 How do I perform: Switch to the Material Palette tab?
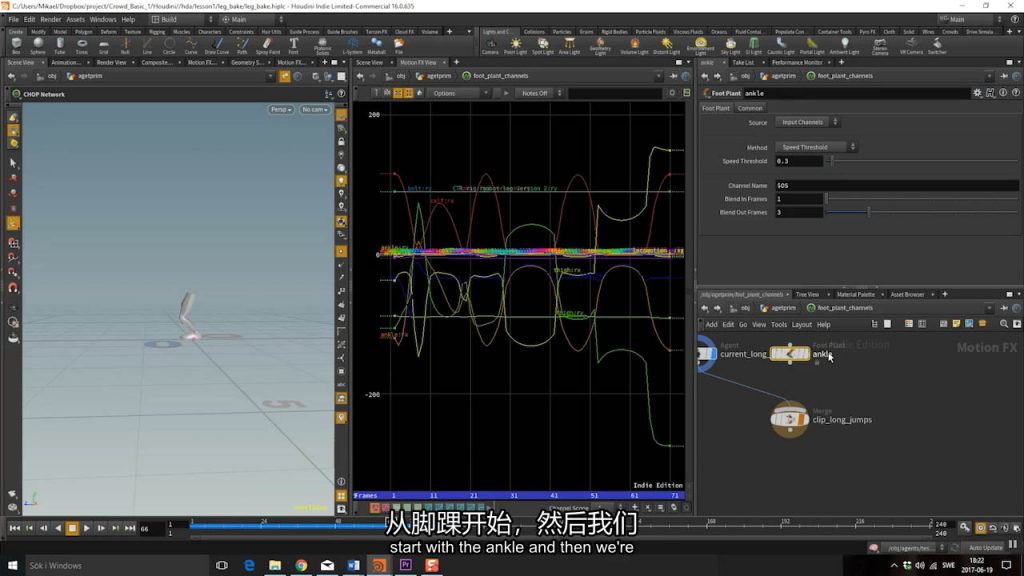[855, 295]
